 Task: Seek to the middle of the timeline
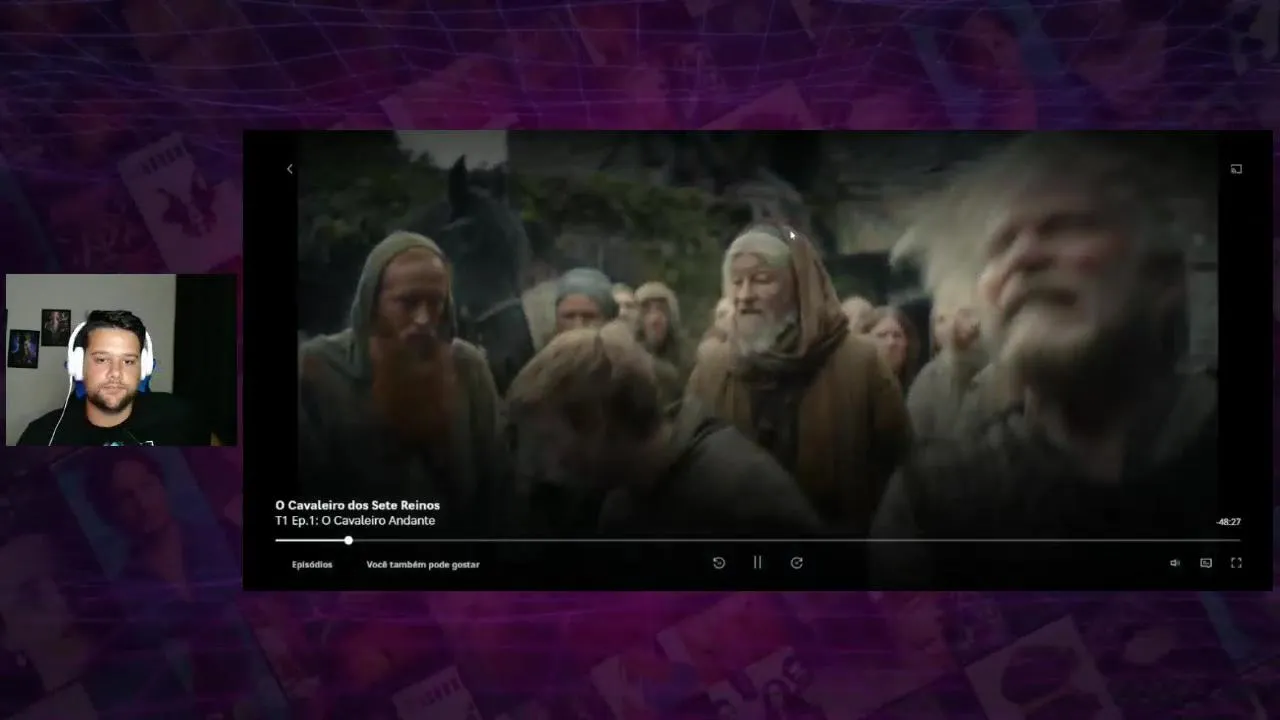click(x=758, y=540)
